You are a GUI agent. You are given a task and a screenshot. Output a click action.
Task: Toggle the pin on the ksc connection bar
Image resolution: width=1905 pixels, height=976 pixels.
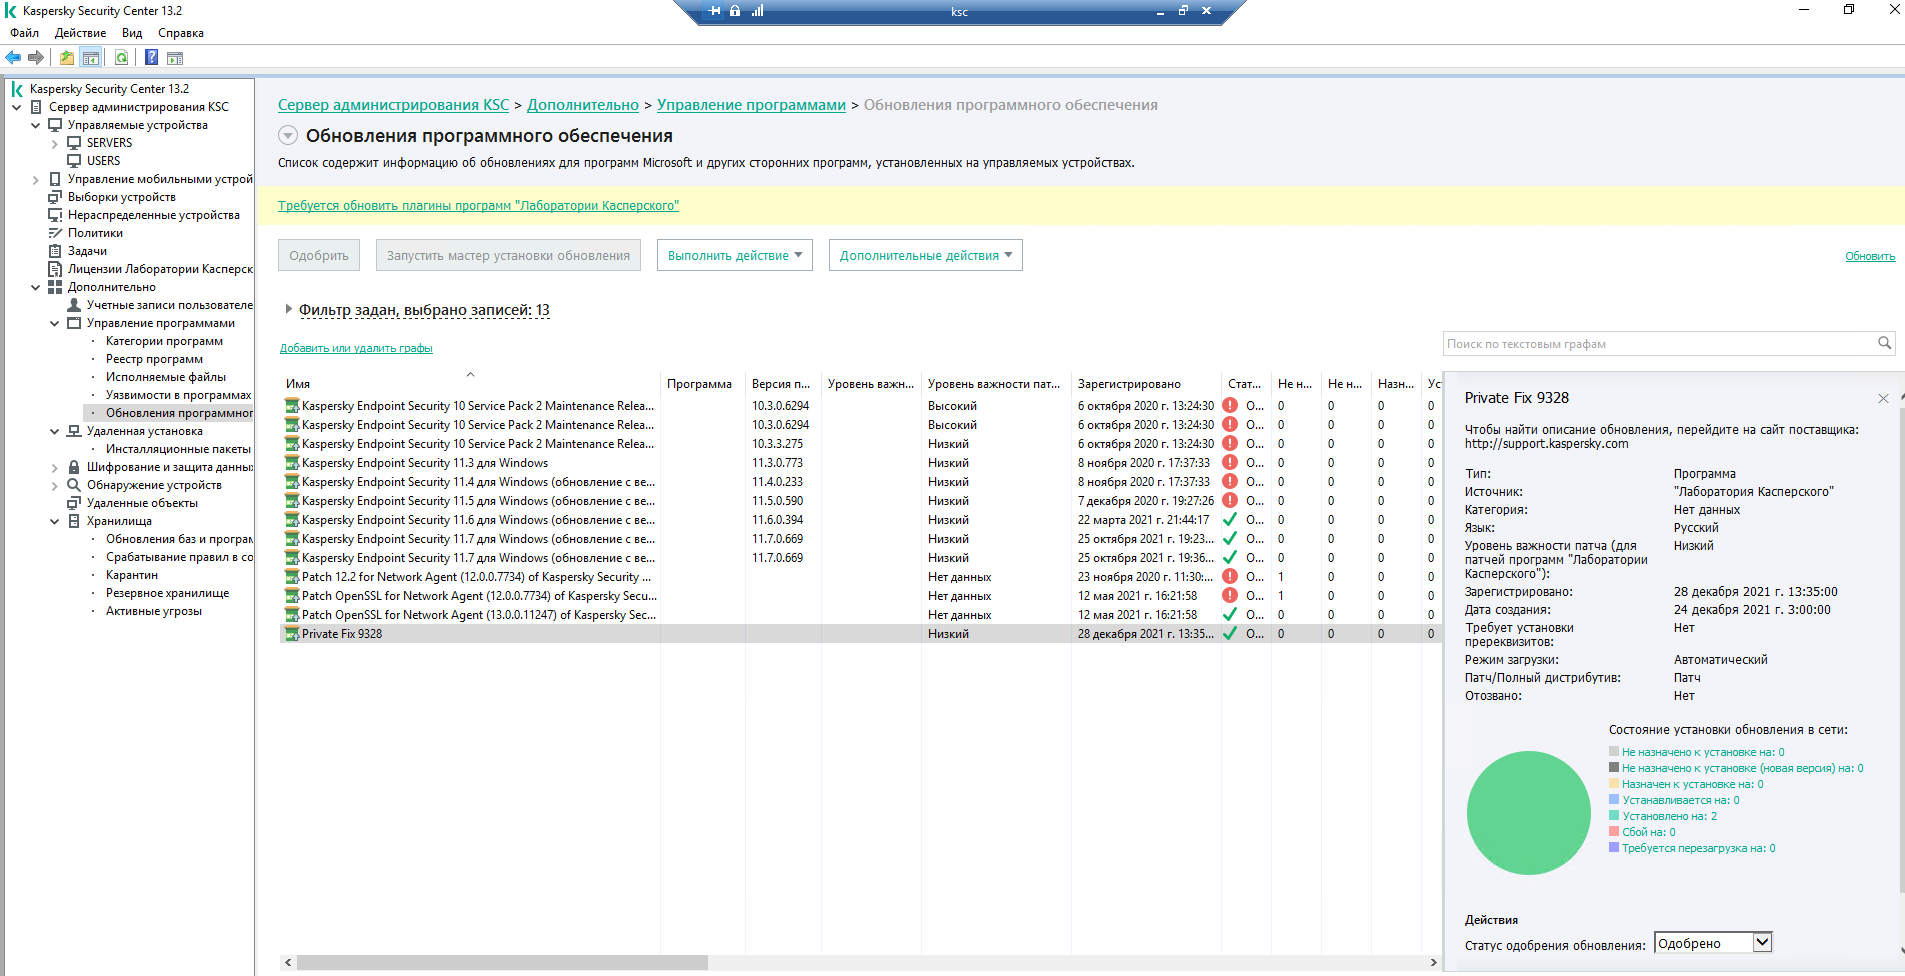coord(714,11)
